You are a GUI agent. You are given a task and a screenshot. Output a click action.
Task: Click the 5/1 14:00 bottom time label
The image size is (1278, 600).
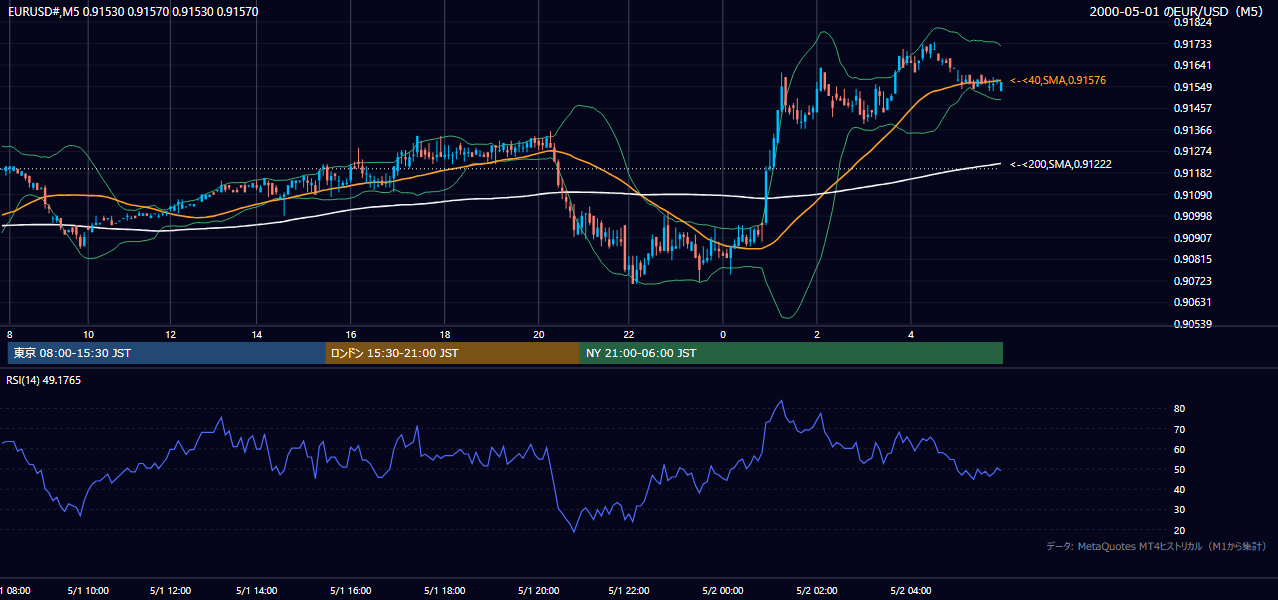coord(257,590)
